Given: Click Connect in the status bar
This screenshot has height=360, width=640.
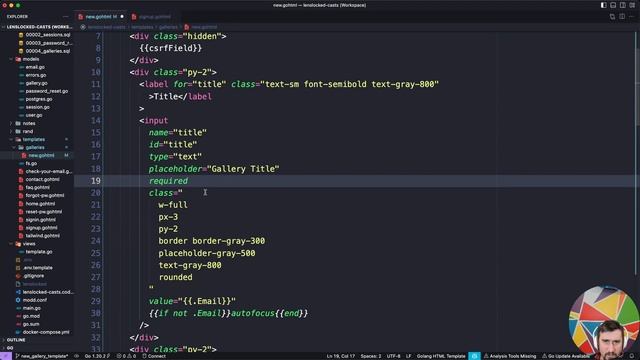Looking at the screenshot, I should 154,356.
